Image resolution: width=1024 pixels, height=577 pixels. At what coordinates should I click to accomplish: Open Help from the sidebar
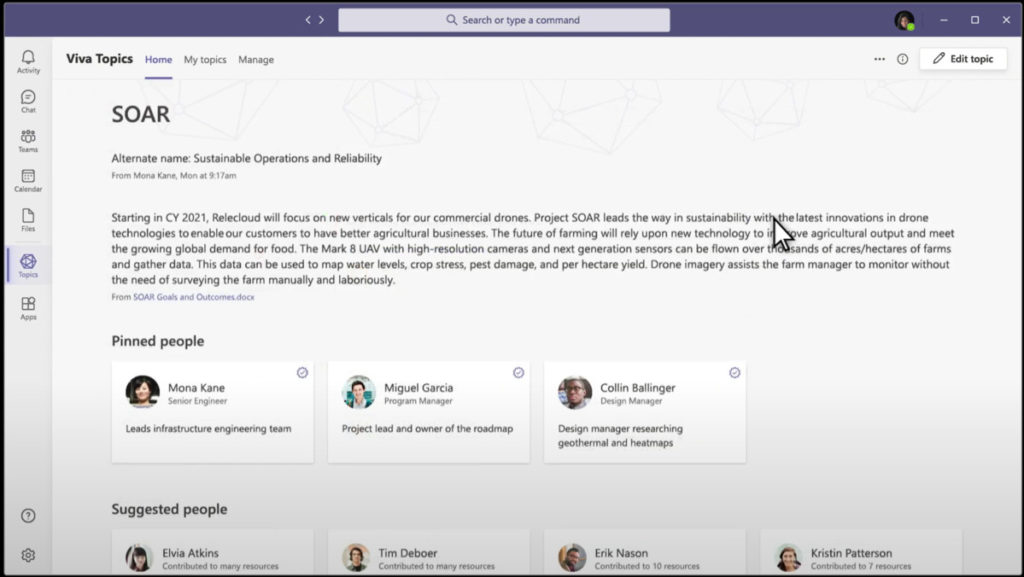(28, 516)
